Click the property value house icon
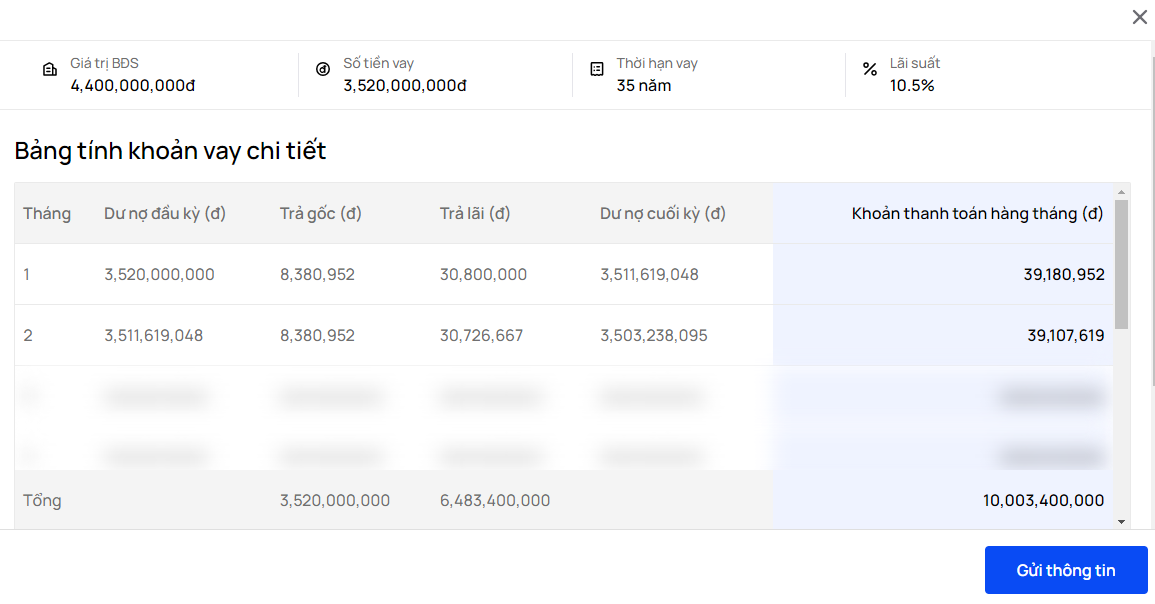This screenshot has height=604, width=1155. click(x=49, y=70)
